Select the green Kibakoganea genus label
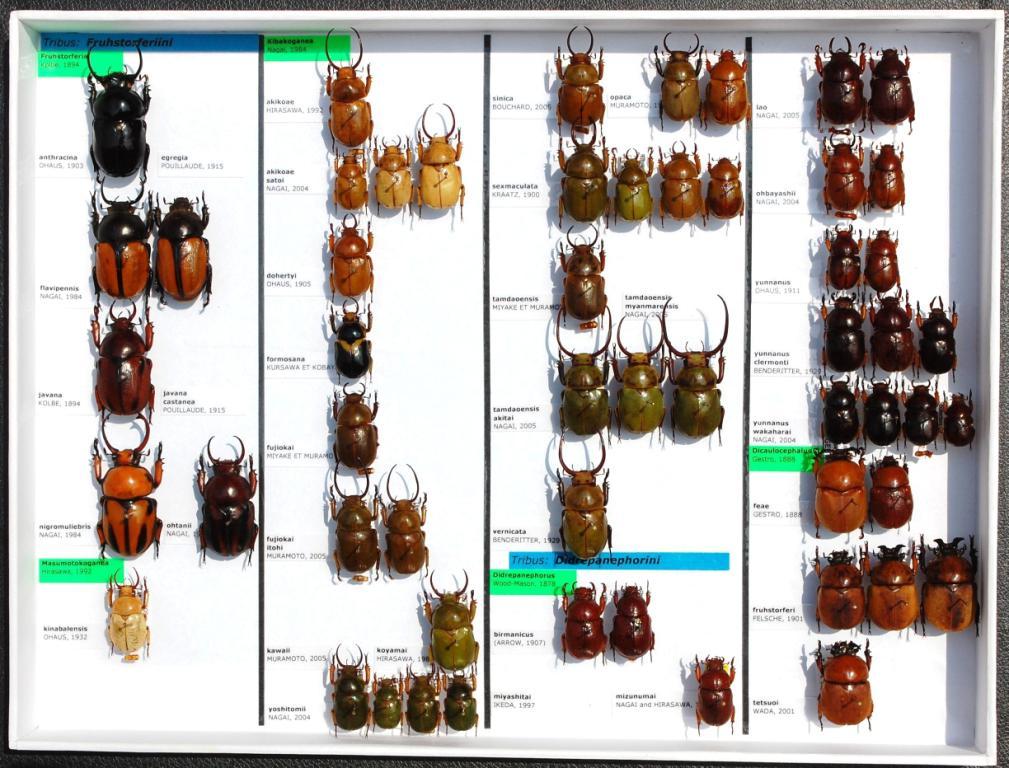This screenshot has height=768, width=1009. click(305, 46)
